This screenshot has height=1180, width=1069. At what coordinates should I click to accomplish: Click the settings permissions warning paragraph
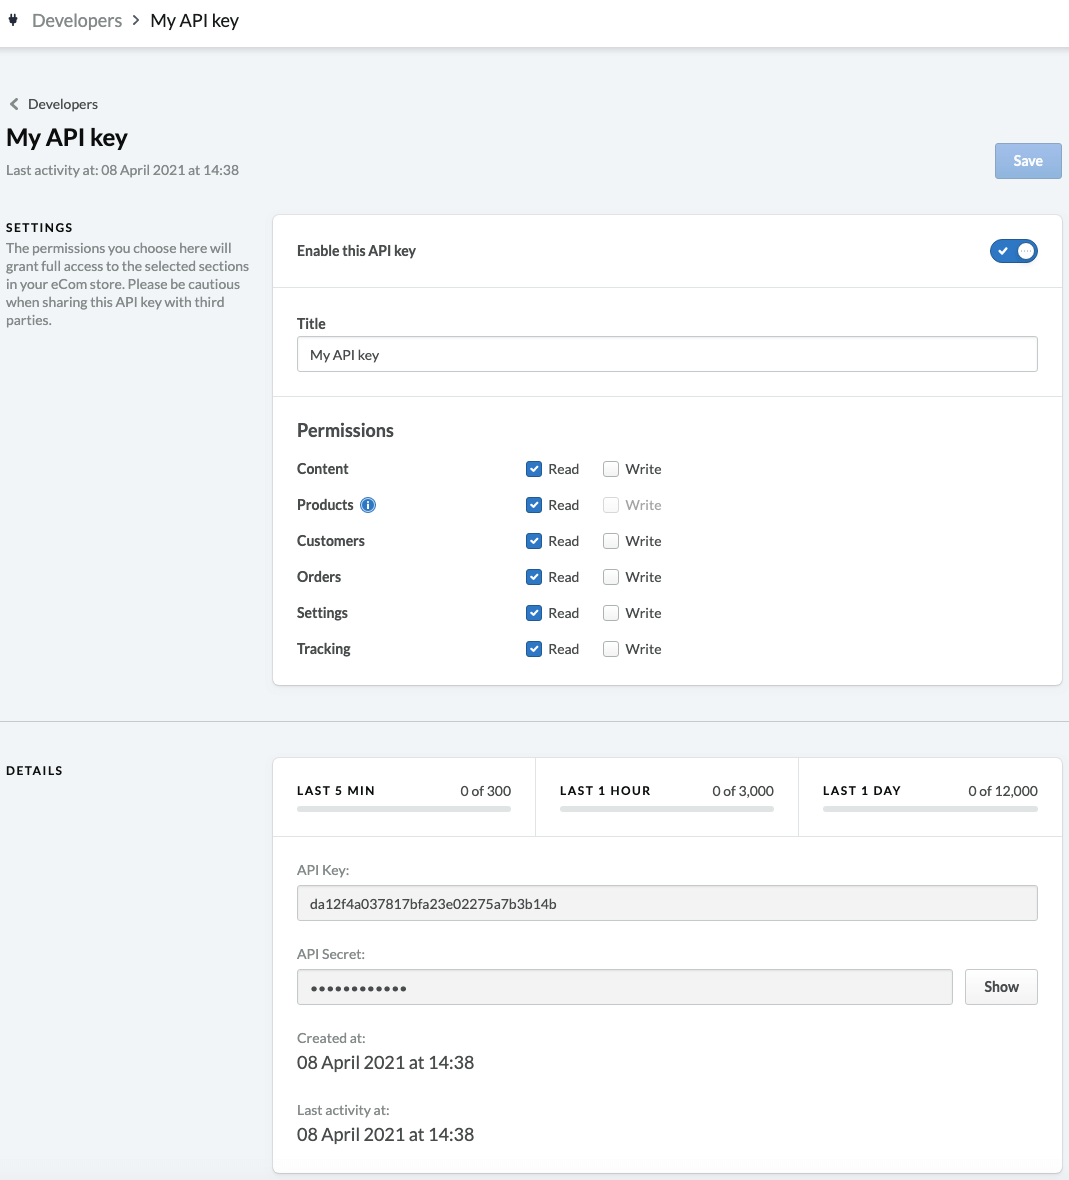[x=127, y=284]
